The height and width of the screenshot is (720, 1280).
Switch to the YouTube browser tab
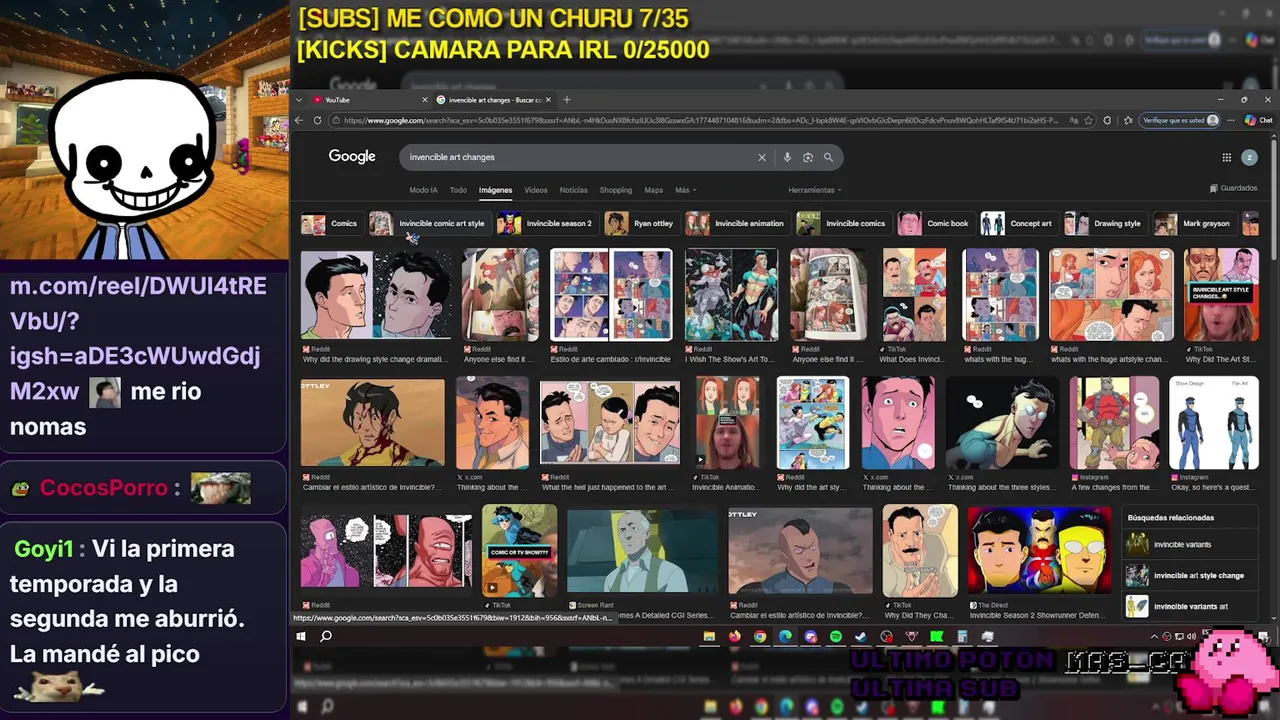(x=370, y=100)
